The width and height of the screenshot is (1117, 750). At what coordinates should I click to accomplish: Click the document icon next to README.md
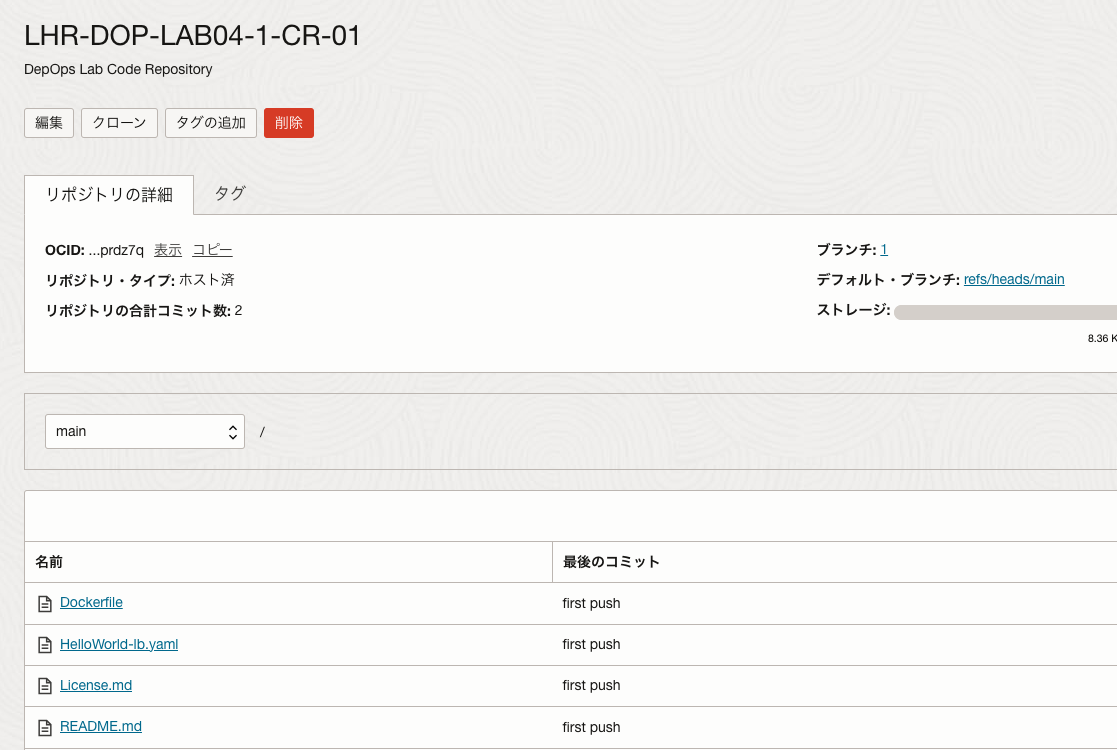pyautogui.click(x=45, y=726)
